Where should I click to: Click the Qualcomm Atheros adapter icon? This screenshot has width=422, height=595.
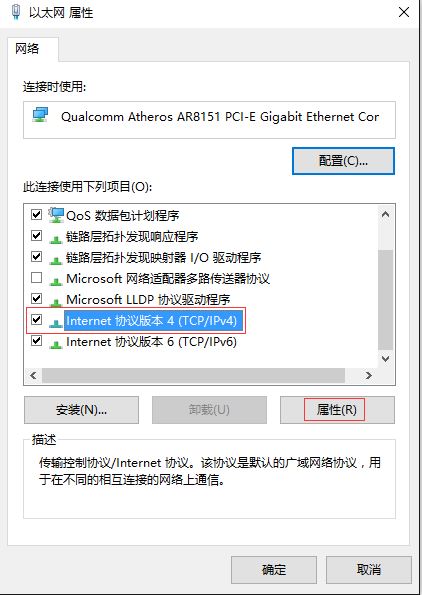(x=40, y=115)
